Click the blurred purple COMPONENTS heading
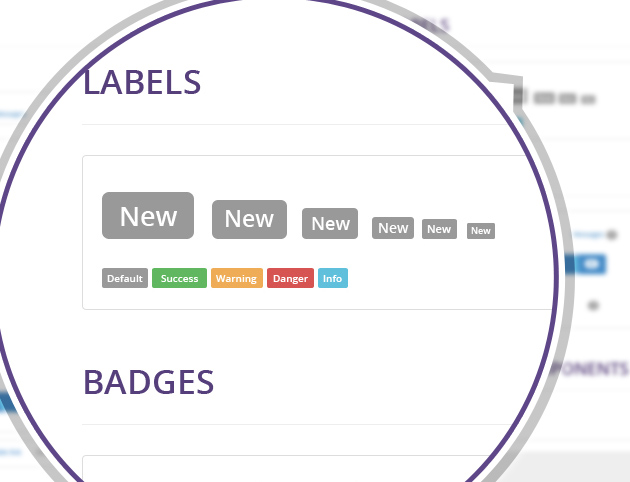630x482 pixels. [x=590, y=369]
